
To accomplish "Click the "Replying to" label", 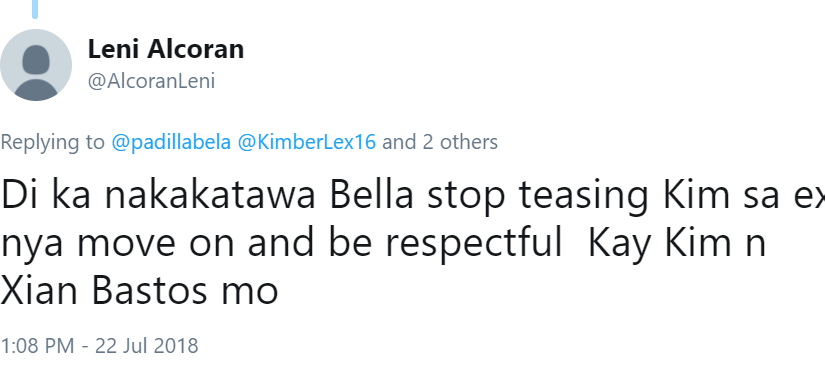I will point(53,142).
